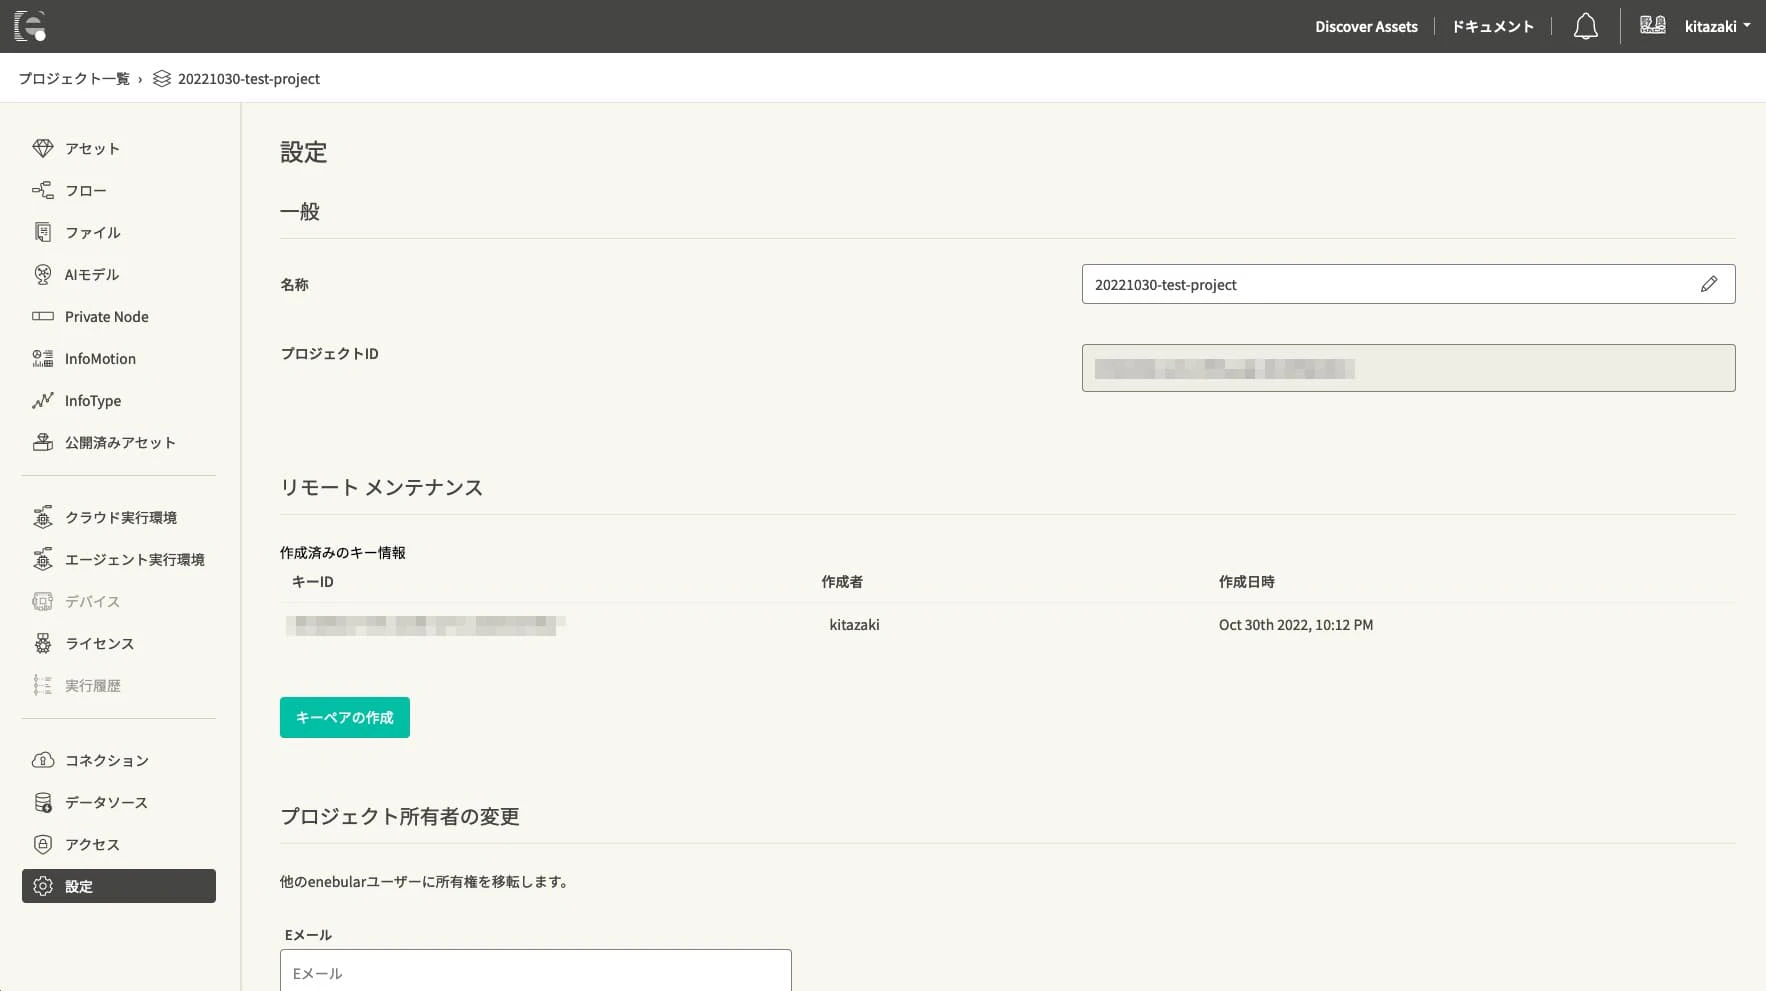Click the Oct 30th 2022, 10:12 PM date
Viewport: 1766px width, 991px height.
pos(1296,625)
